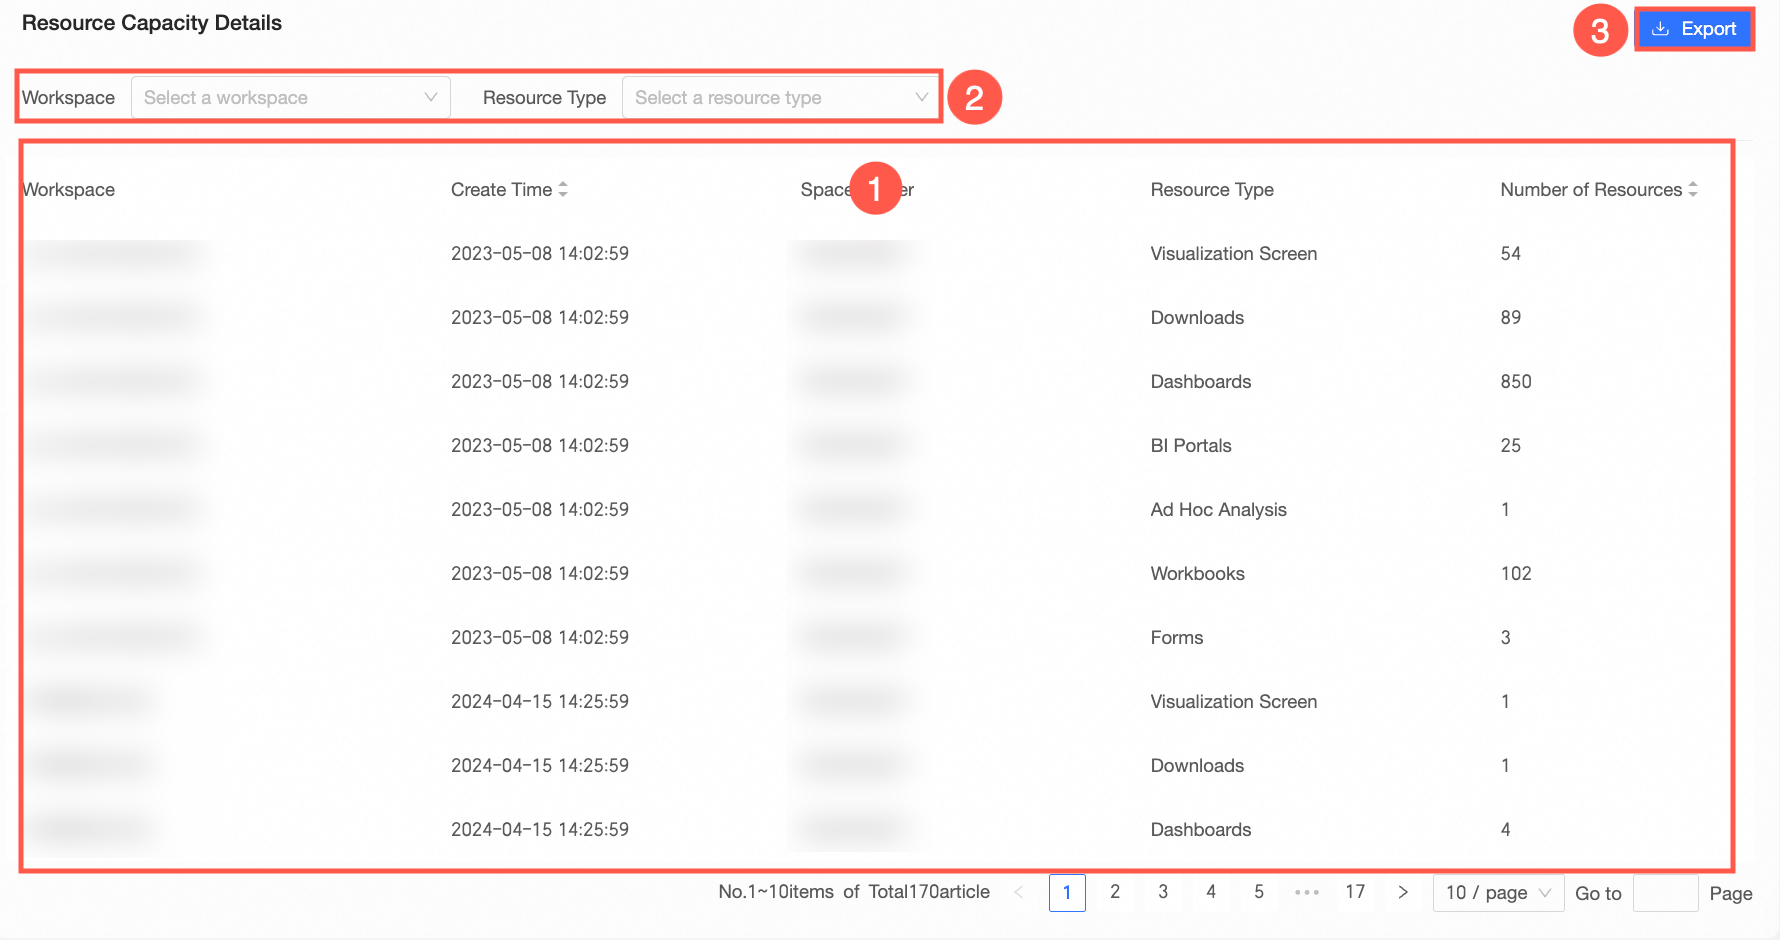Select Dashboards cell with 850 resources
The height and width of the screenshot is (940, 1780).
1201,382
